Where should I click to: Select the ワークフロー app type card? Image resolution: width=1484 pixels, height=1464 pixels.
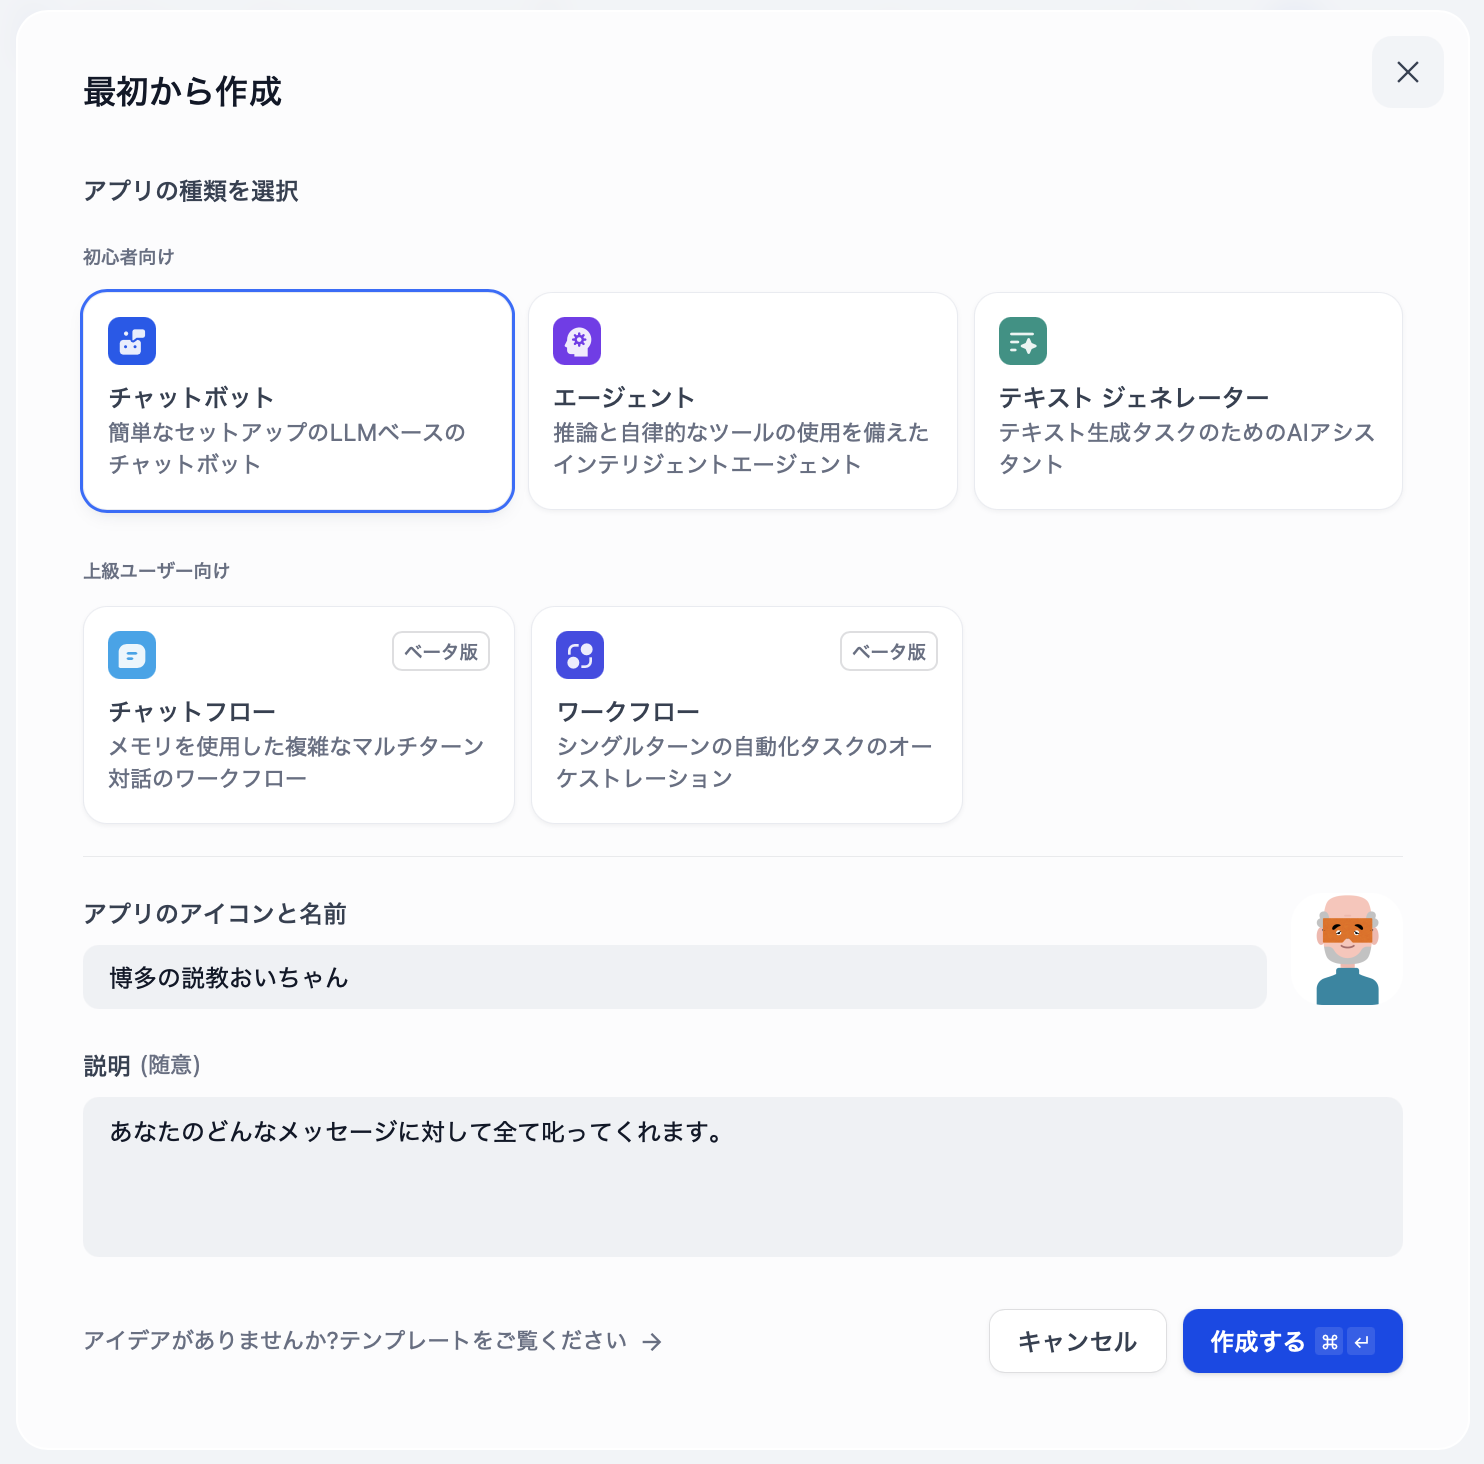[747, 715]
